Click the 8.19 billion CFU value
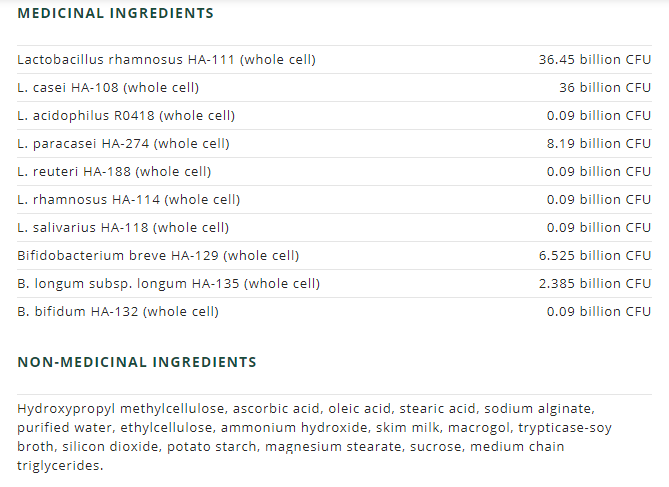Image resolution: width=669 pixels, height=487 pixels. pyautogui.click(x=598, y=144)
